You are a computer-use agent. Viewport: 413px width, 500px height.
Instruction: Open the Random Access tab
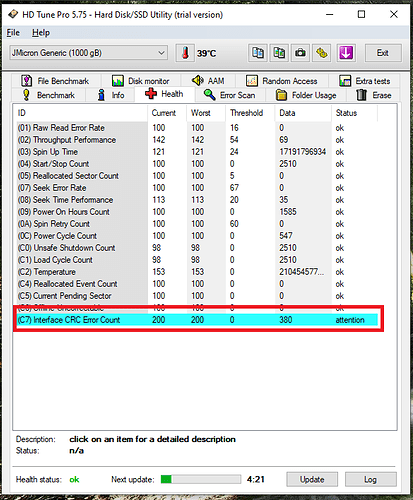(282, 81)
